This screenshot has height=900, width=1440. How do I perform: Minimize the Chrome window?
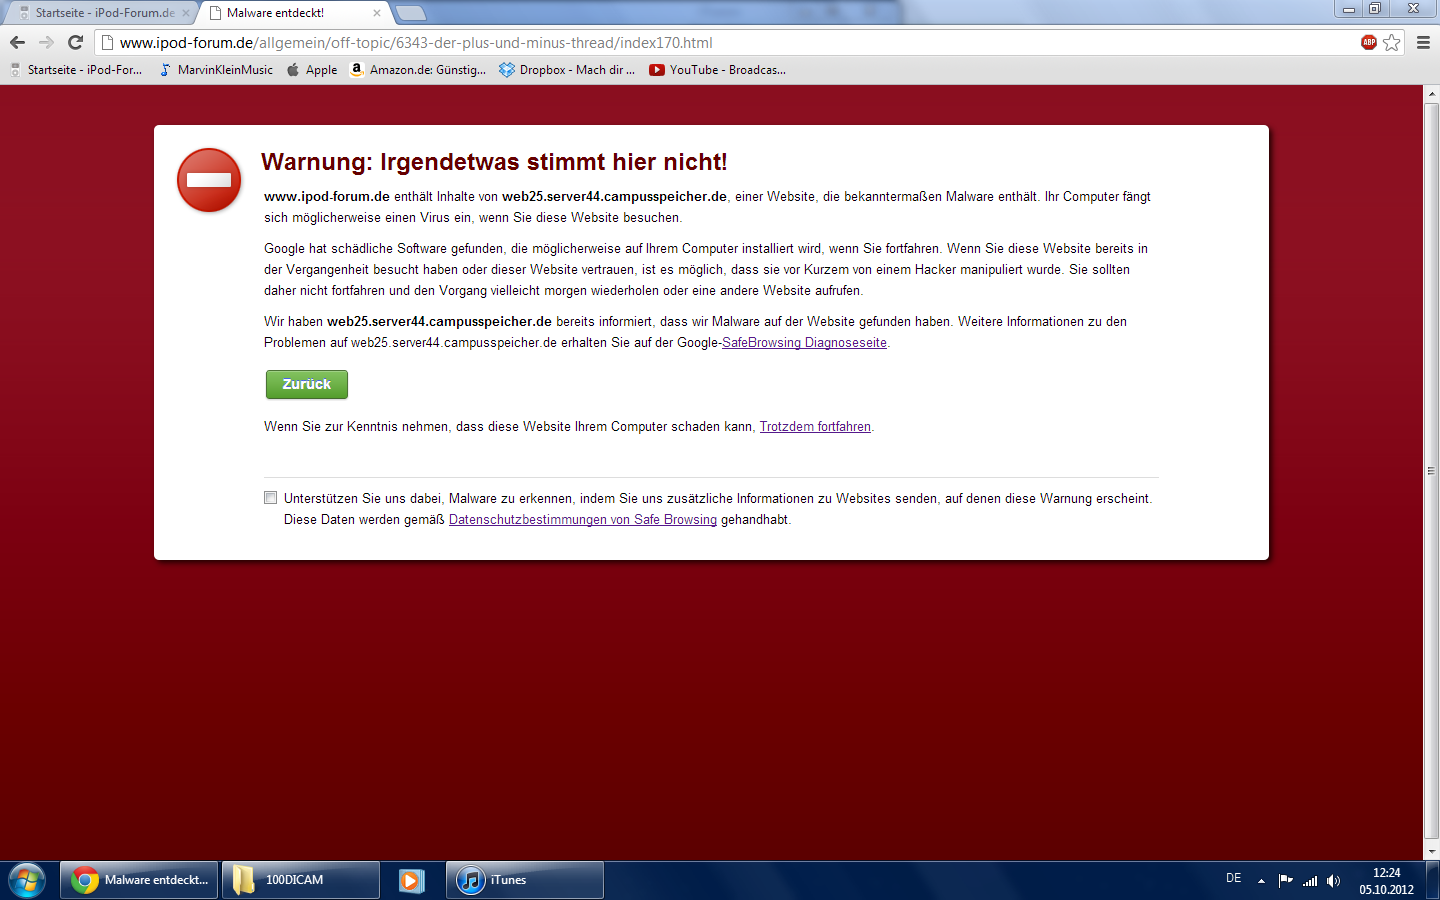(1348, 9)
